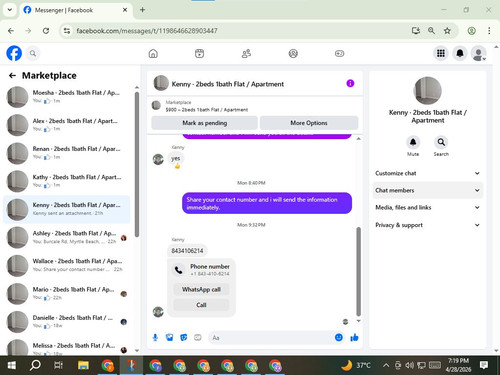
Task: Expand Customize chat section
Action: 428,173
